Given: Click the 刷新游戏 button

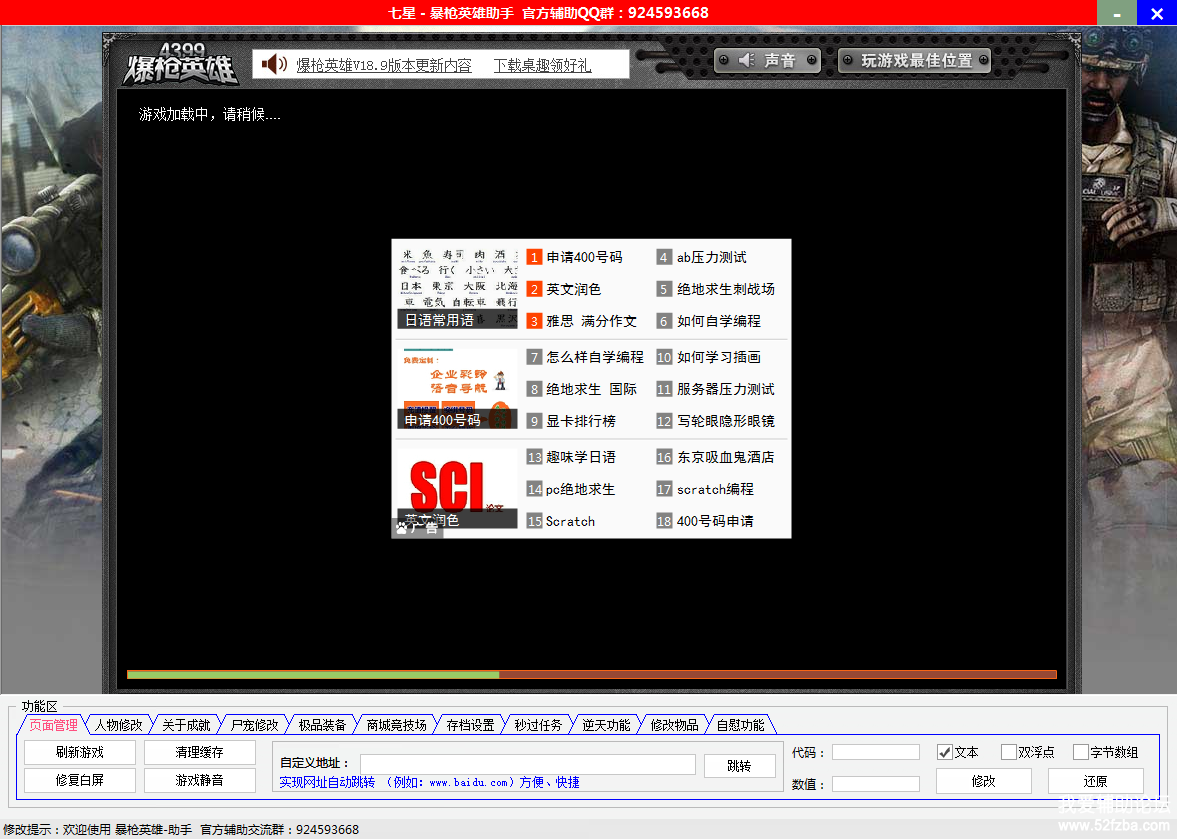Looking at the screenshot, I should tap(80, 752).
